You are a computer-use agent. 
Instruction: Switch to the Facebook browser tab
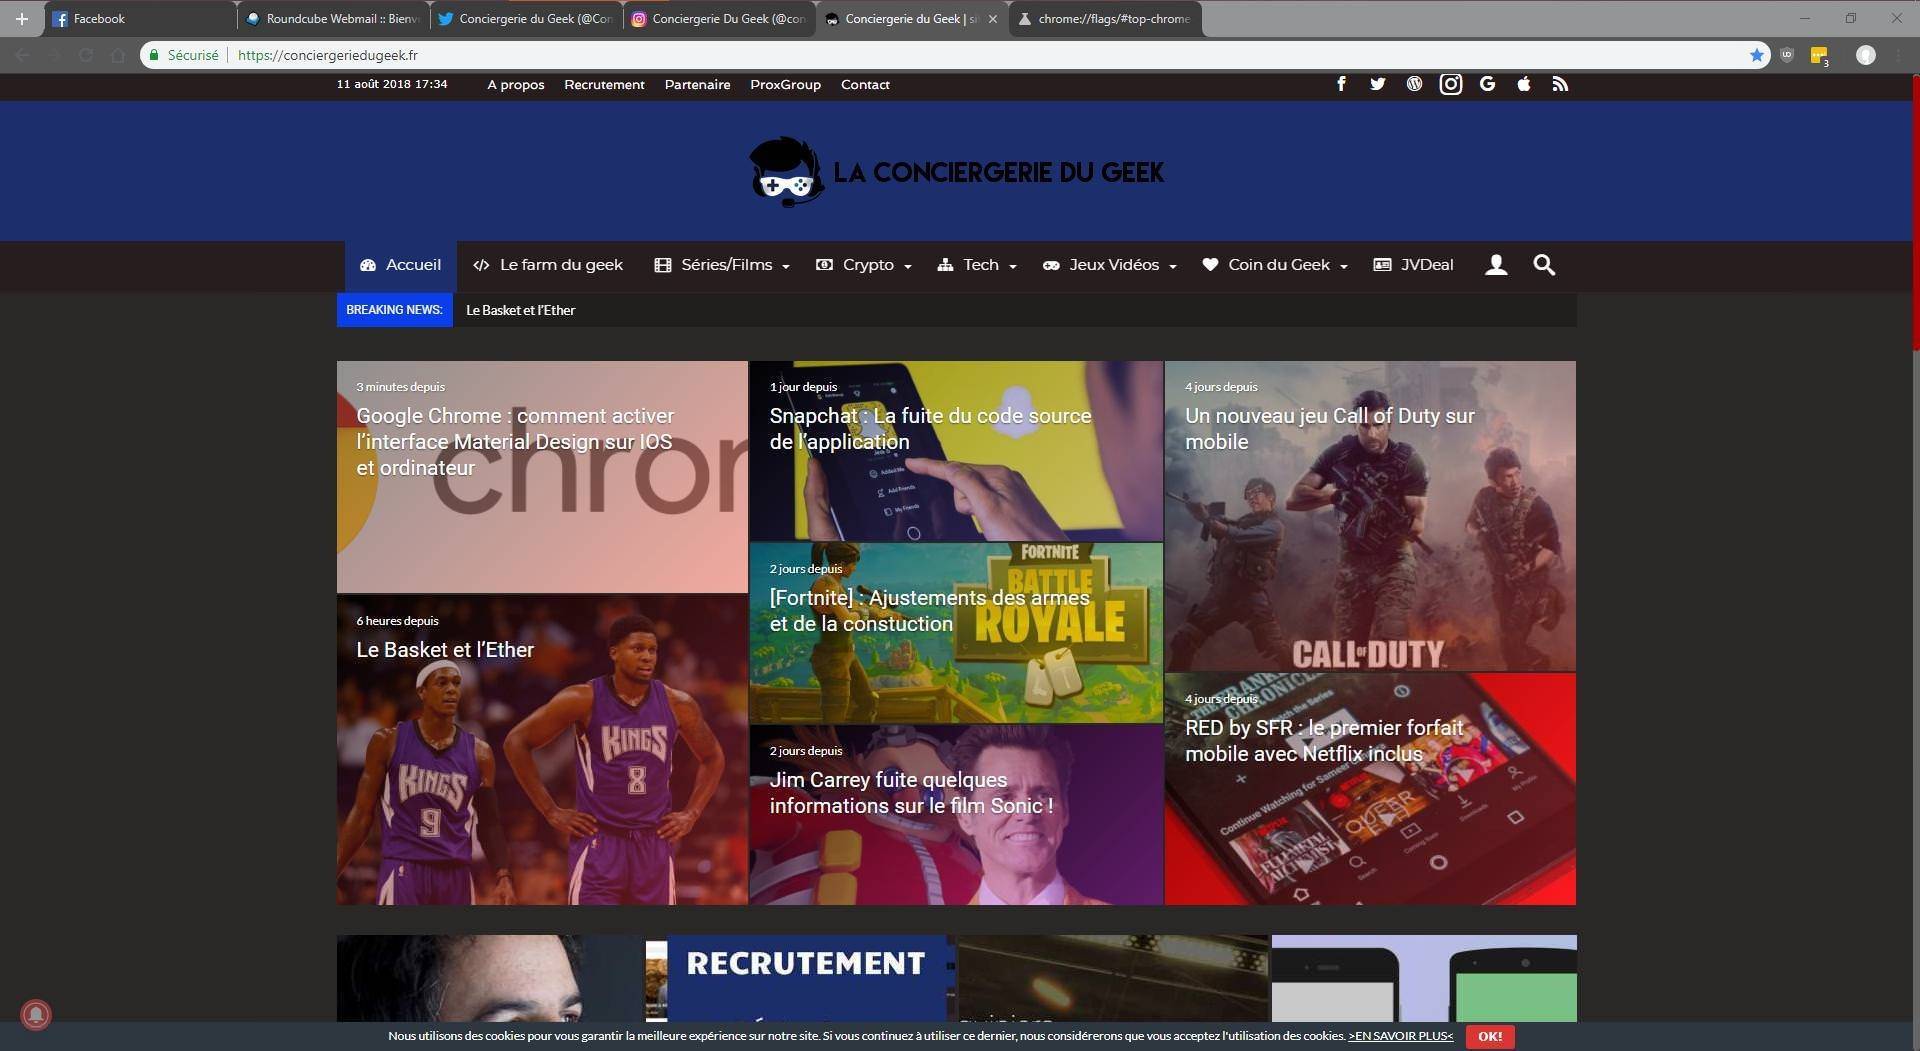coord(140,19)
